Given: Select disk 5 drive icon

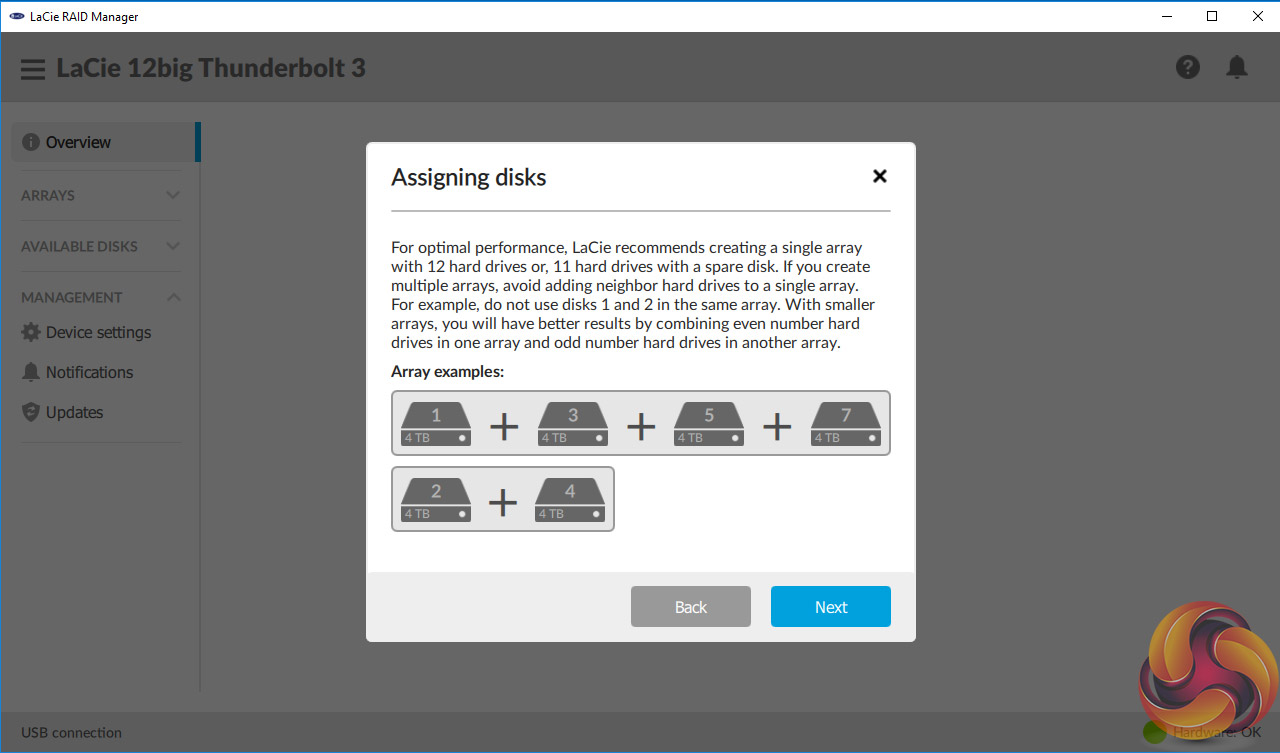Looking at the screenshot, I should 709,423.
